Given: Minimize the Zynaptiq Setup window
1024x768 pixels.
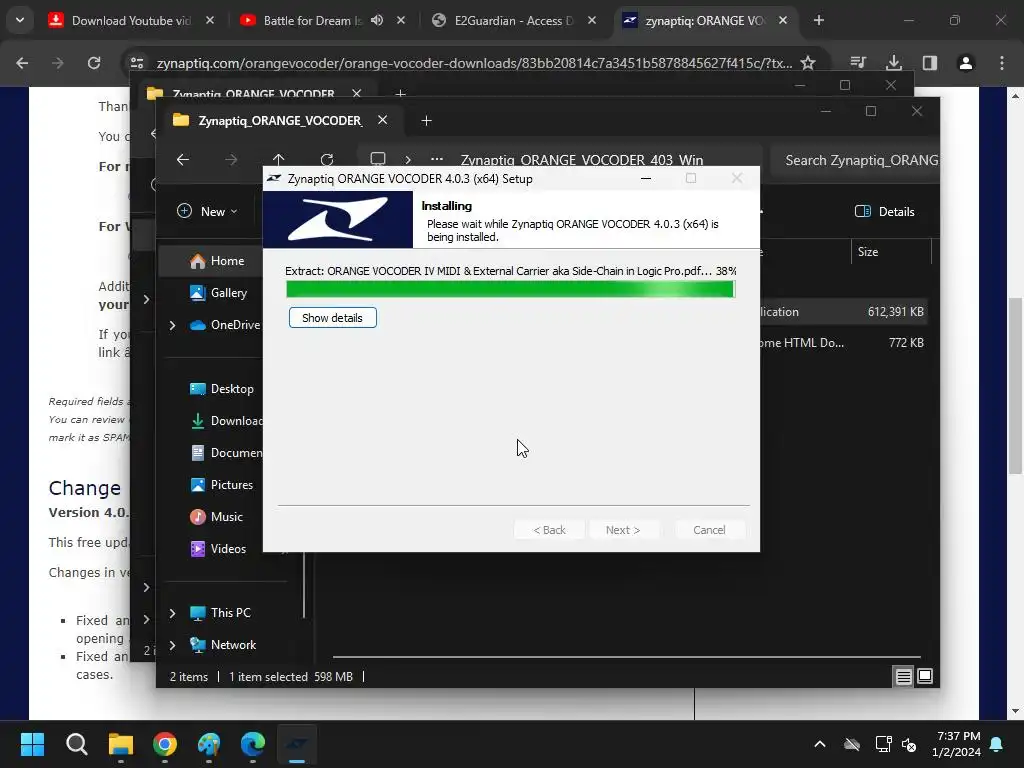Looking at the screenshot, I should coord(646,178).
